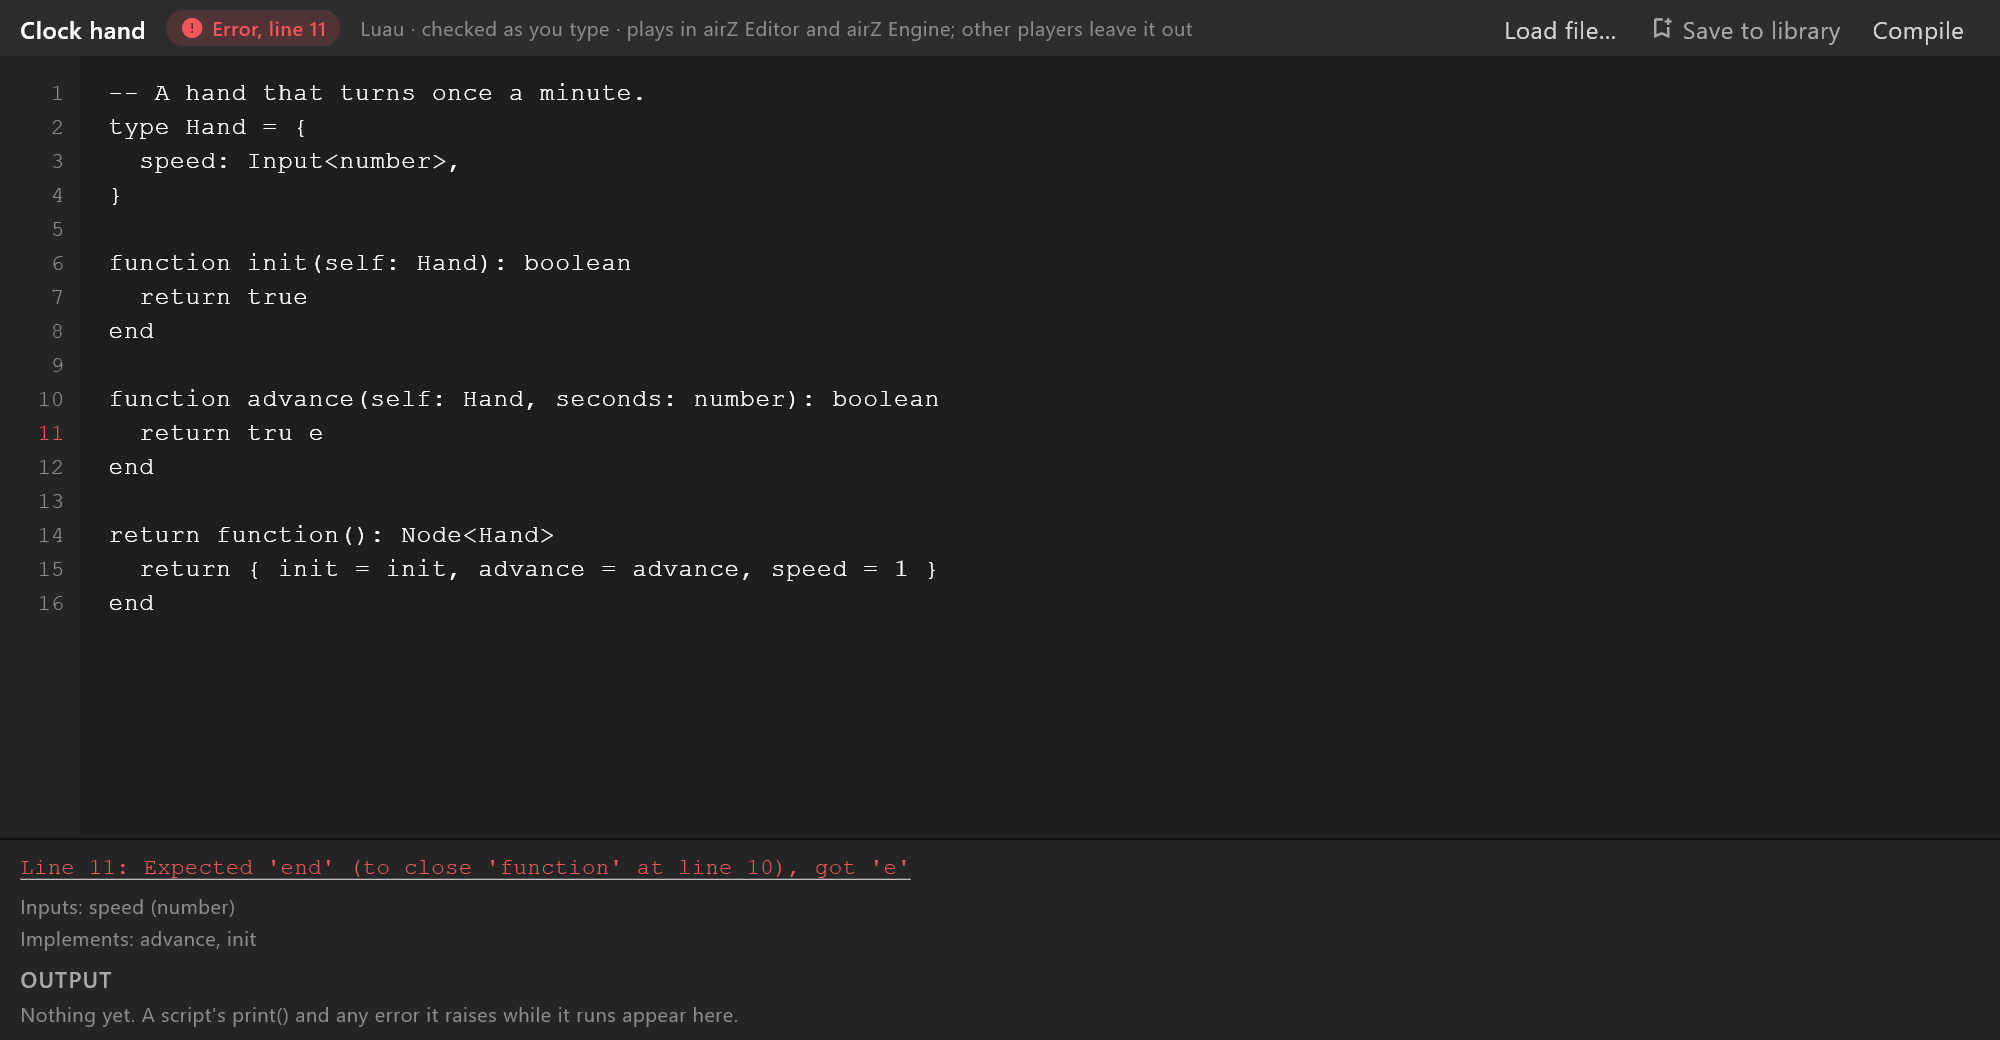Click the 'Implements: advance, init' info line
This screenshot has width=2000, height=1040.
138,939
